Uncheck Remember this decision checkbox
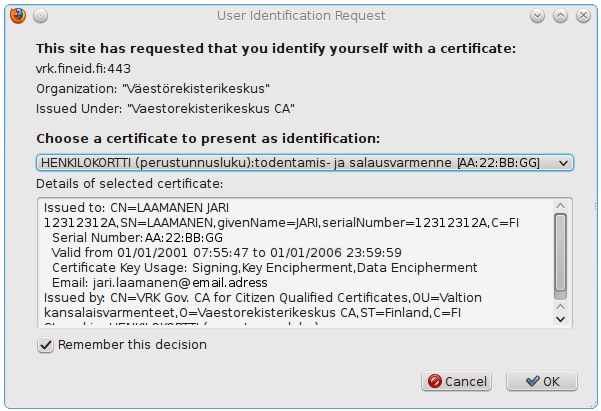The width and height of the screenshot is (601, 411). [45, 345]
